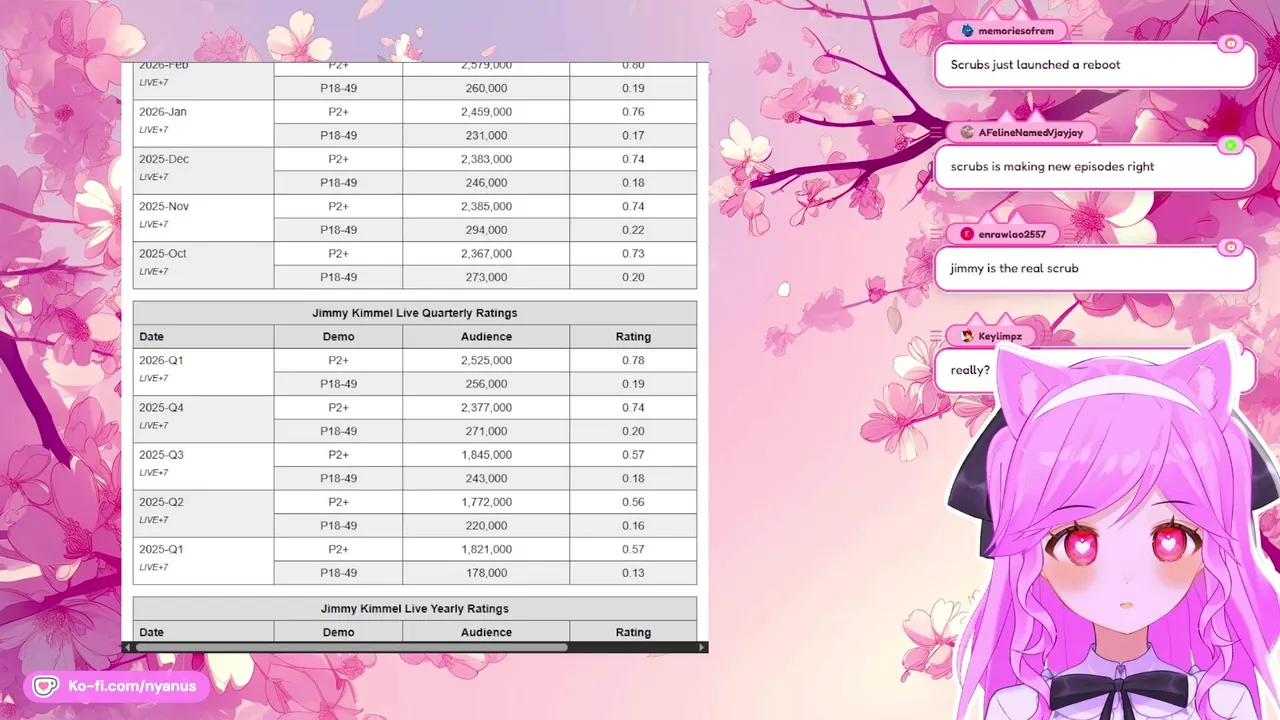The image size is (1280, 720).
Task: Click the 'Jimmy Kimmel Live Yearly Ratings' heading
Action: [415, 609]
